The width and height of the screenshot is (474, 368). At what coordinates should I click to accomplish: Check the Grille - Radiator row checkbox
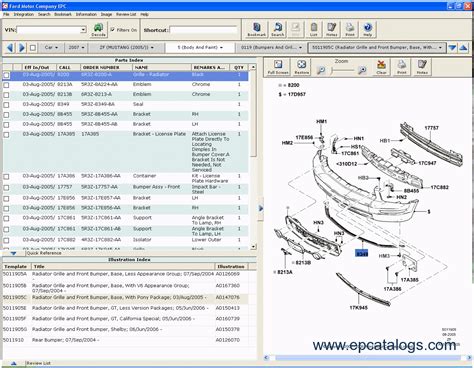(x=6, y=75)
